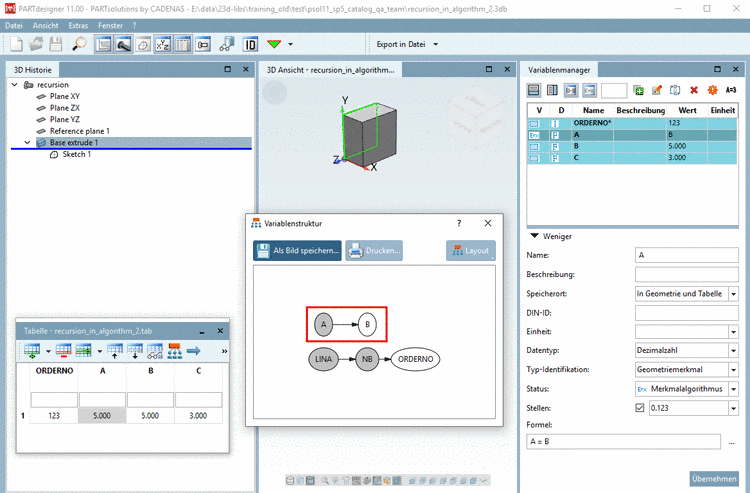Viewport: 750px width, 493px height.
Task: Toggle the 3D view bolt window icon
Action: [123, 44]
